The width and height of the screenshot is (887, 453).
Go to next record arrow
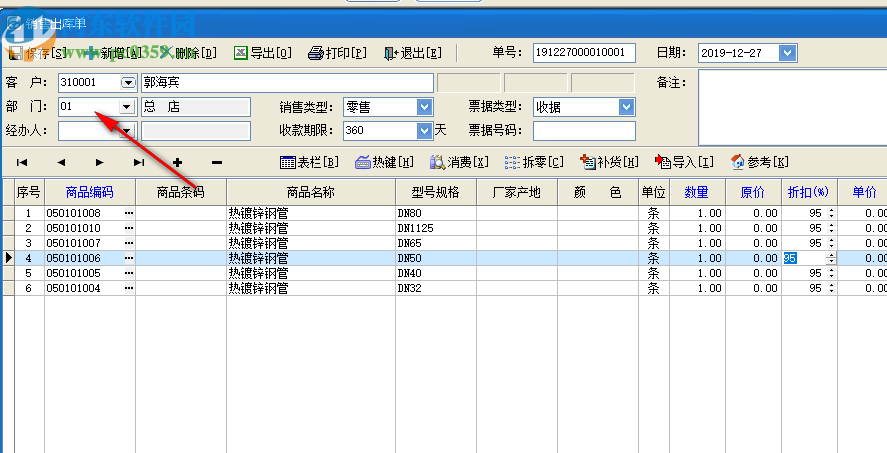click(x=100, y=162)
